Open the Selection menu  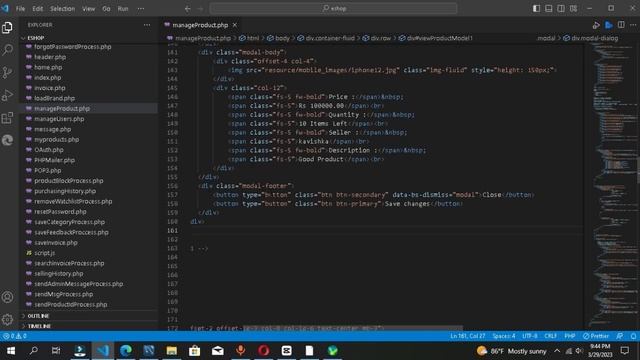[x=62, y=9]
